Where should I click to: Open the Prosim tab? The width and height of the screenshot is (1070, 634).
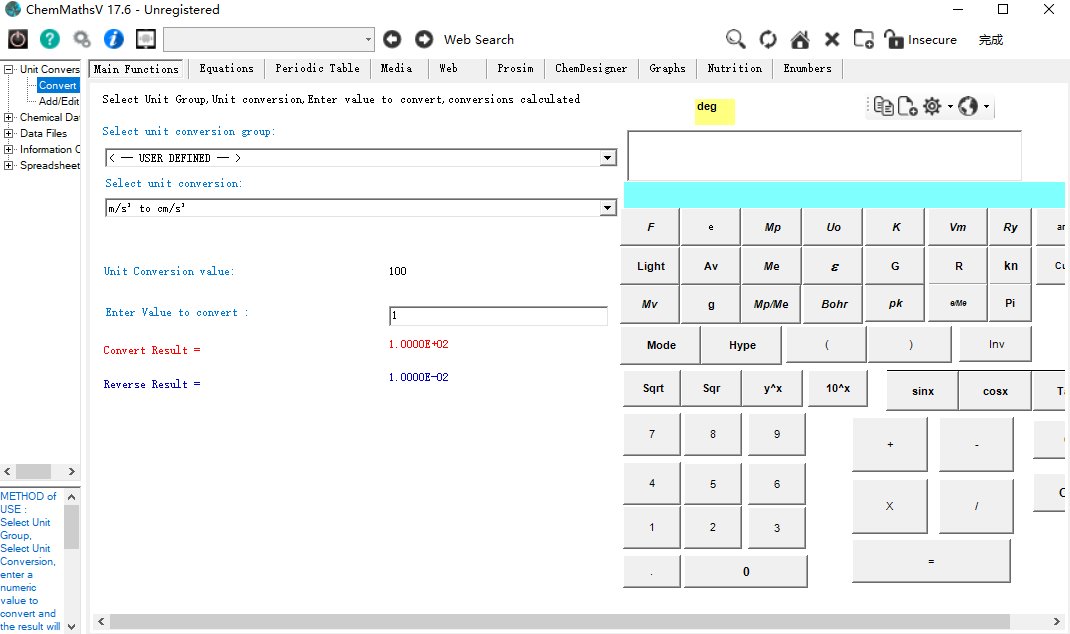point(515,68)
